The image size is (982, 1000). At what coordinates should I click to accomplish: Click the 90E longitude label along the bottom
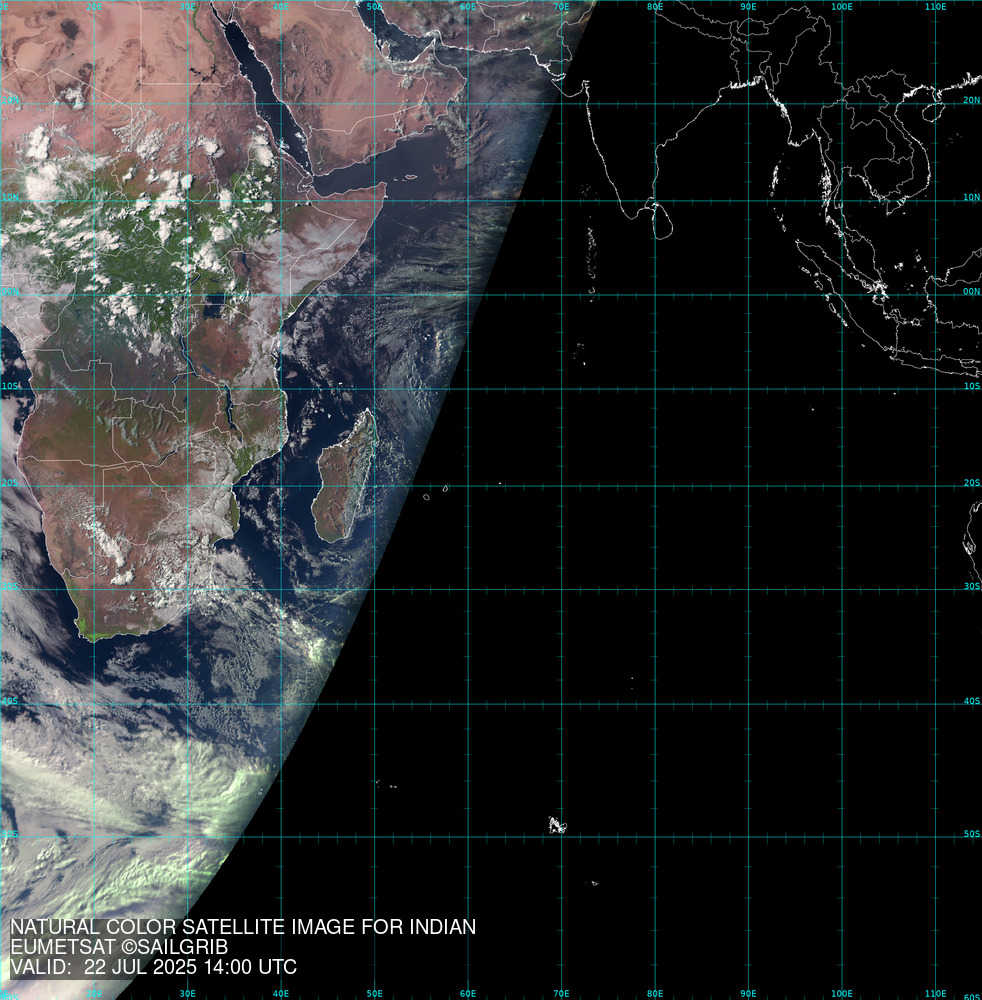748,994
